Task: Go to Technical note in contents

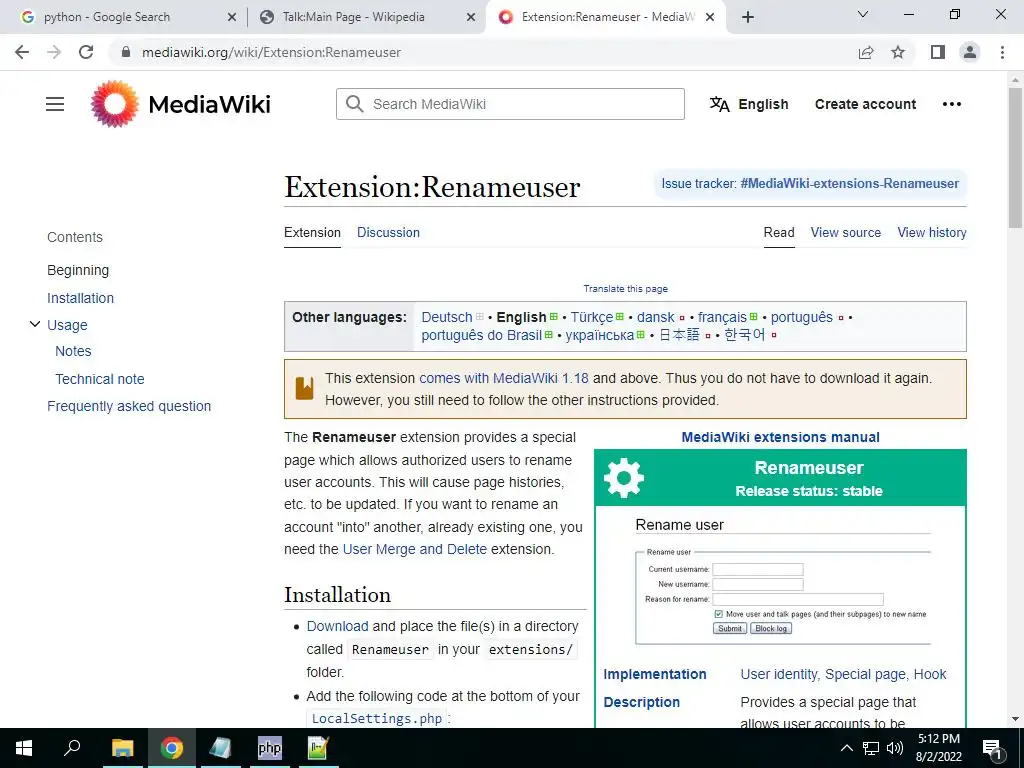Action: (x=99, y=379)
